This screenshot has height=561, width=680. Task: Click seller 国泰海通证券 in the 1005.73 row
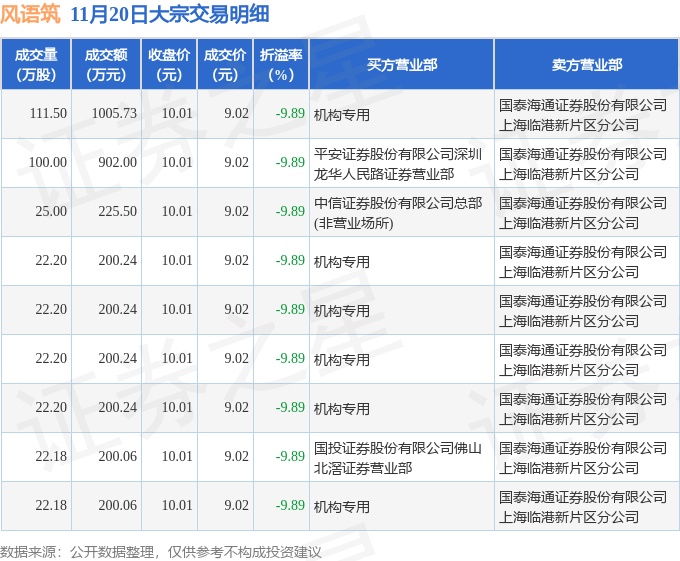pos(583,115)
